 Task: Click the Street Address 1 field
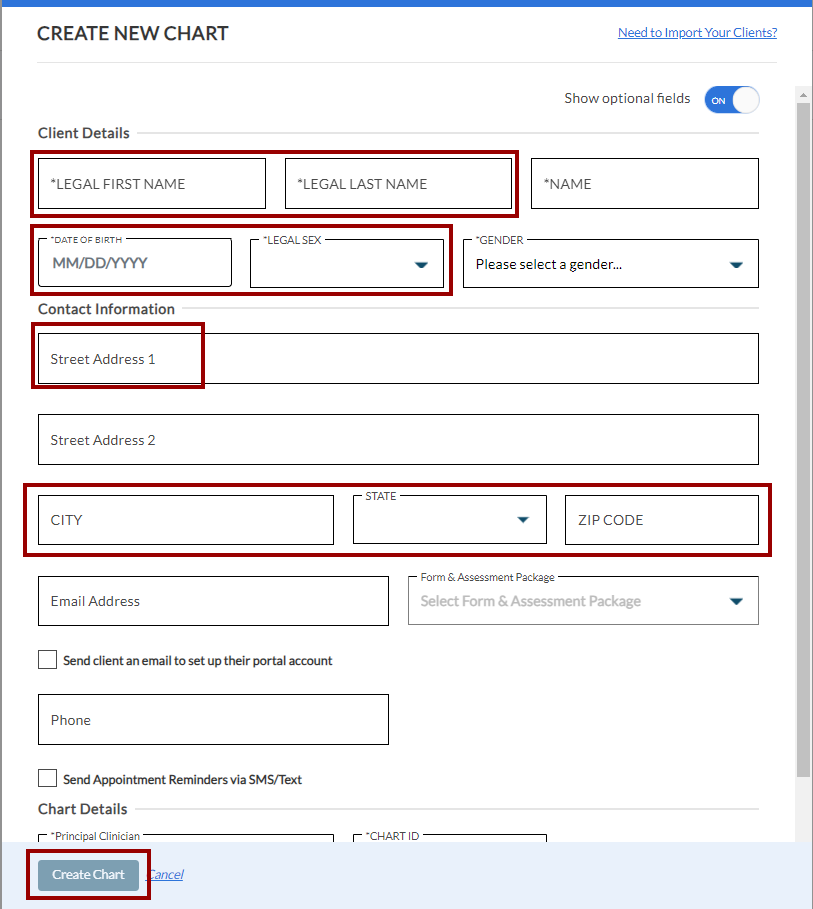(x=398, y=359)
